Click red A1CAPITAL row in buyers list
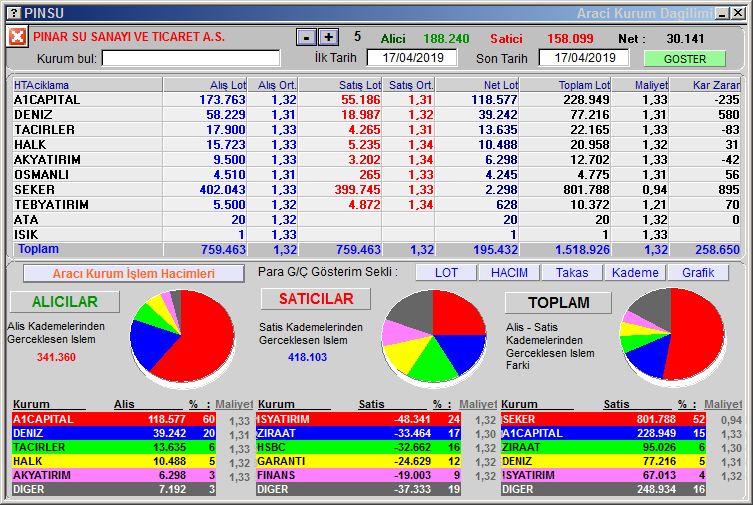Screen dimensions: 753x505 pyautogui.click(x=114, y=419)
